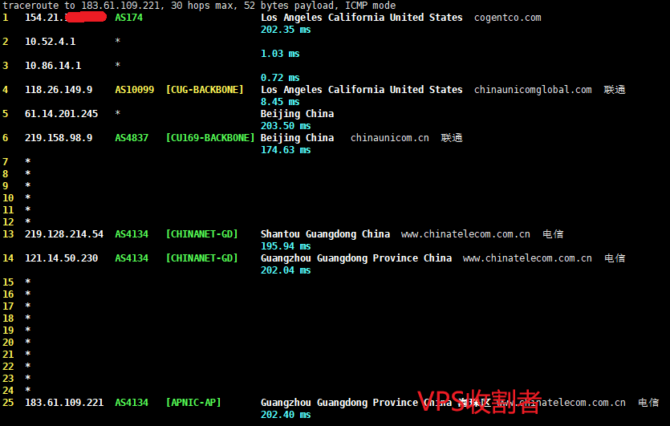Click destination IP 183.61.109.221 on hop 25
The image size is (670, 426).
[64, 402]
